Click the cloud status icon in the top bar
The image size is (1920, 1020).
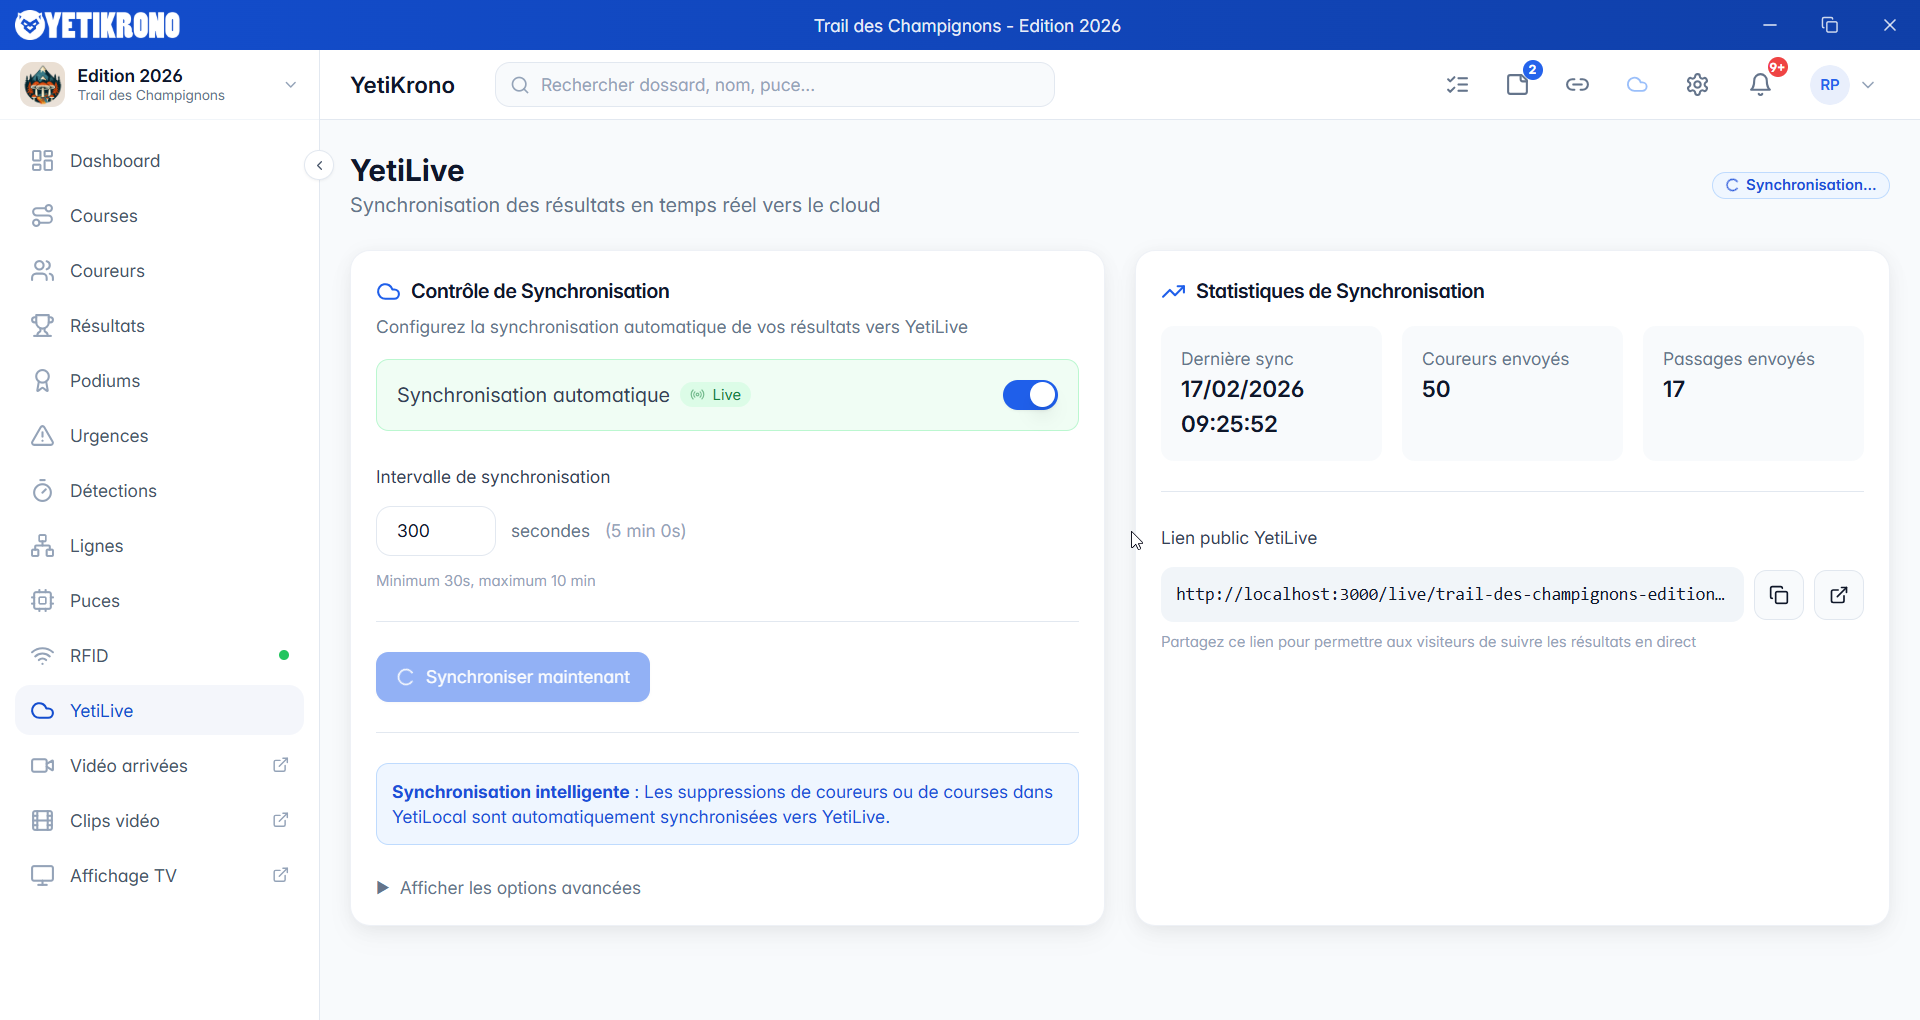click(x=1637, y=85)
